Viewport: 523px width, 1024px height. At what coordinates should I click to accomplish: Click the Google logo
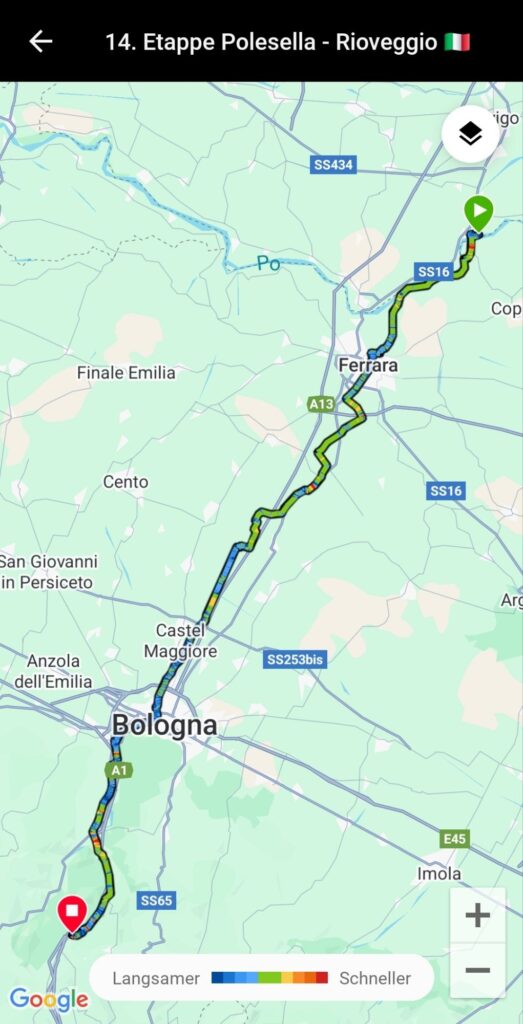point(49,999)
